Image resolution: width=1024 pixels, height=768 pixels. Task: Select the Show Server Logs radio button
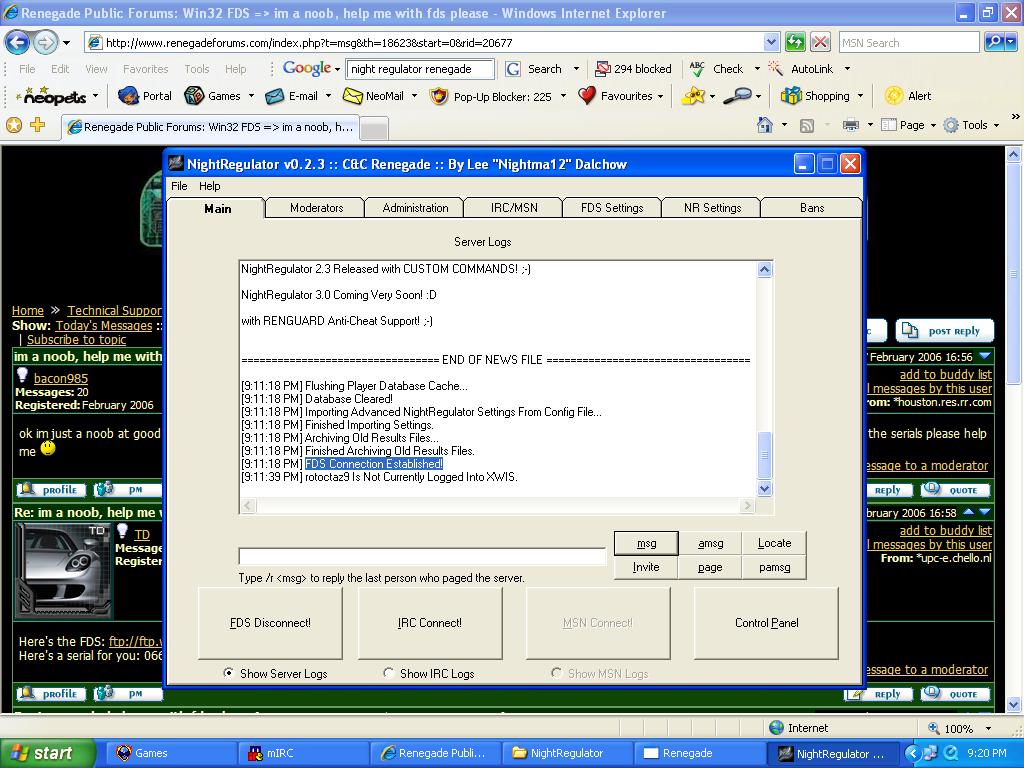point(229,673)
